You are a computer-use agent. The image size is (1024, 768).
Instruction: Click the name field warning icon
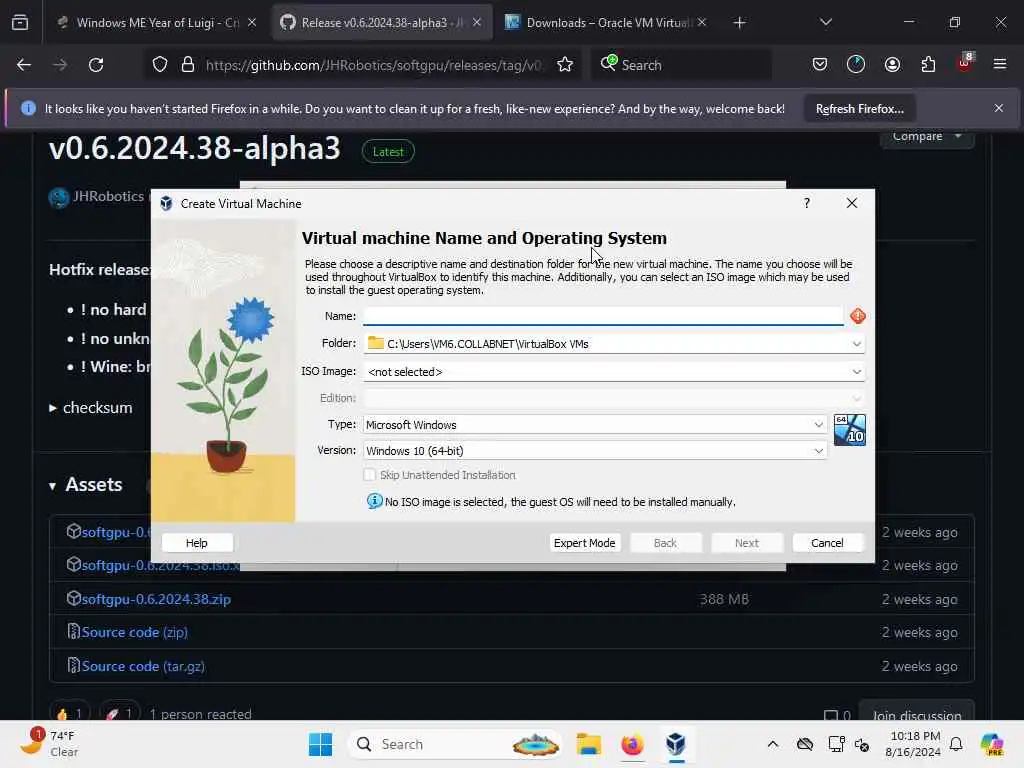(857, 316)
